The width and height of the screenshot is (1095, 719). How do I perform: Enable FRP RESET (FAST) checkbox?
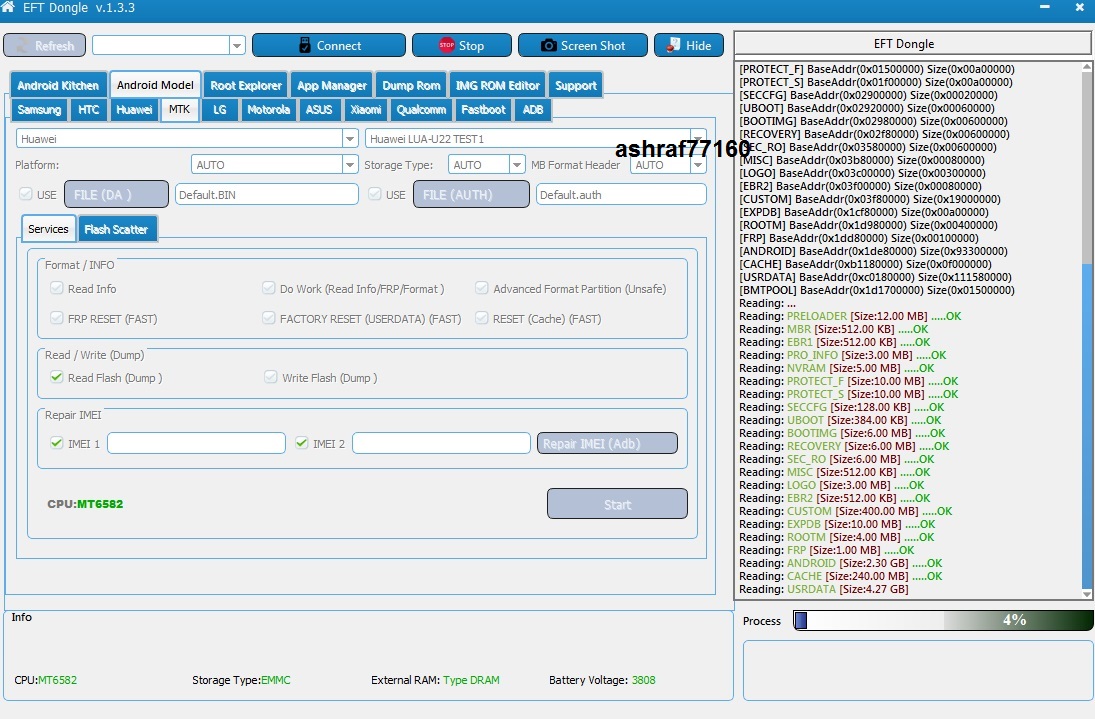coord(57,318)
